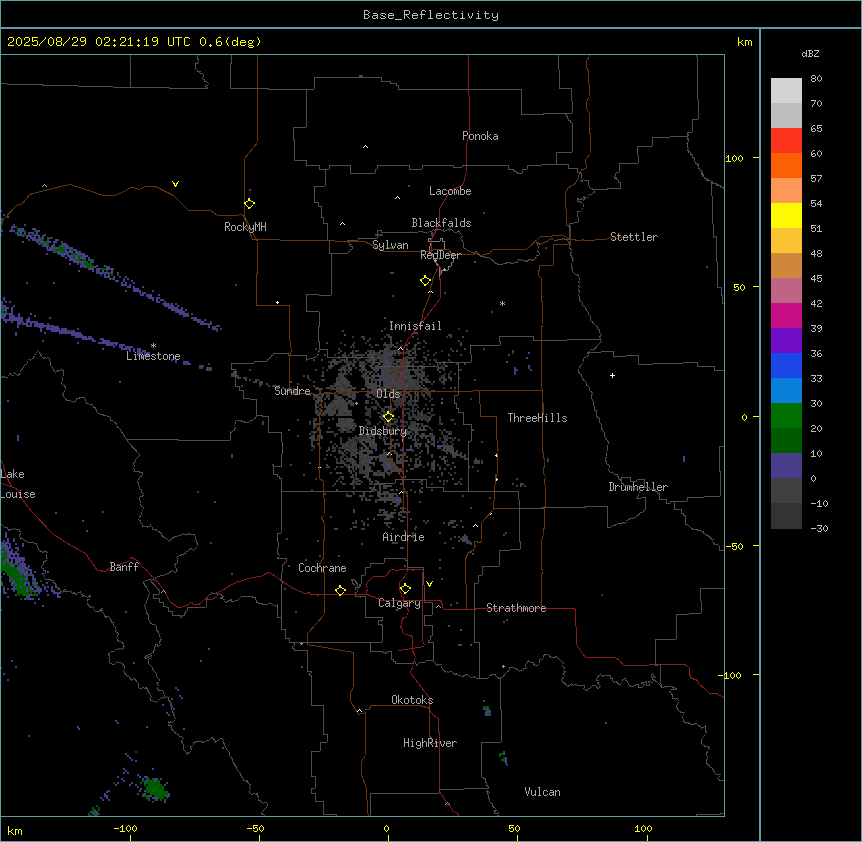Click the yellow diamond marker south of RedDeer
862x842 pixels.
(x=426, y=281)
